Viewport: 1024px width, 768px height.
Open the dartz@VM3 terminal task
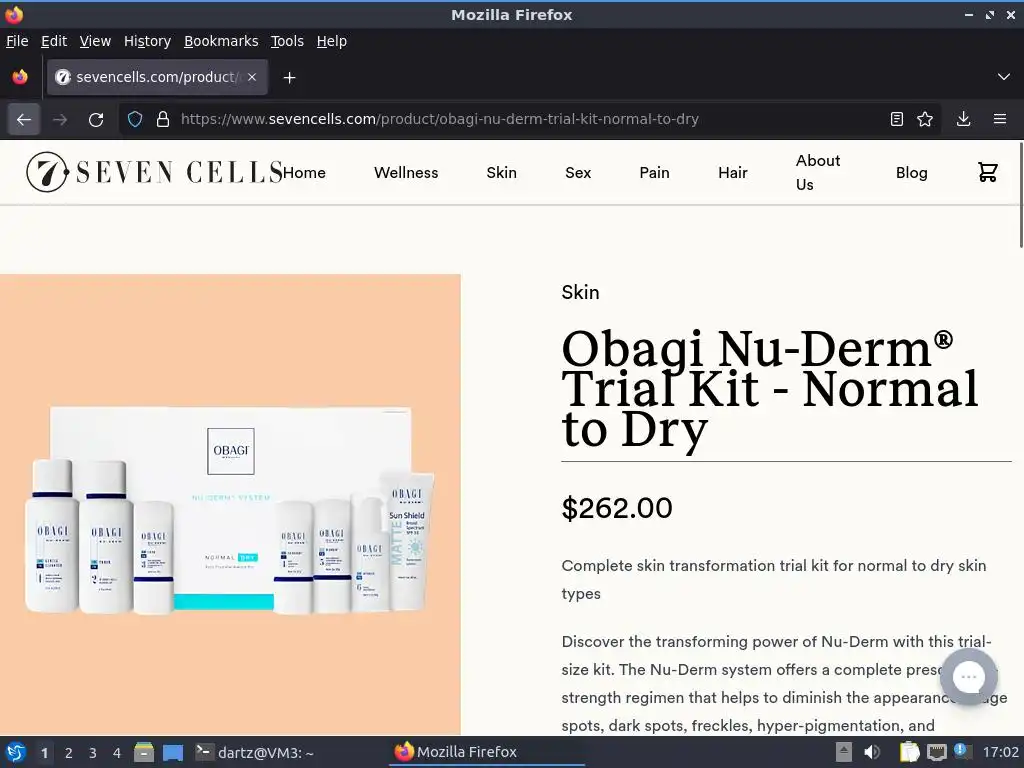[x=255, y=752]
